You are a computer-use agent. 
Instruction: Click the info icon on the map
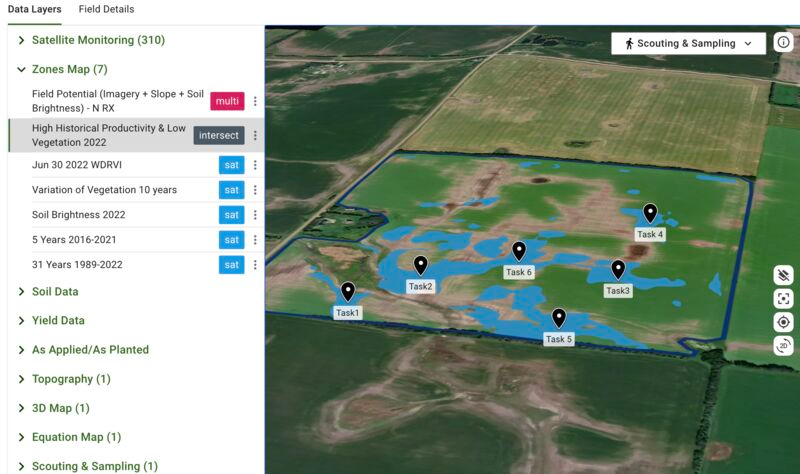tap(783, 43)
